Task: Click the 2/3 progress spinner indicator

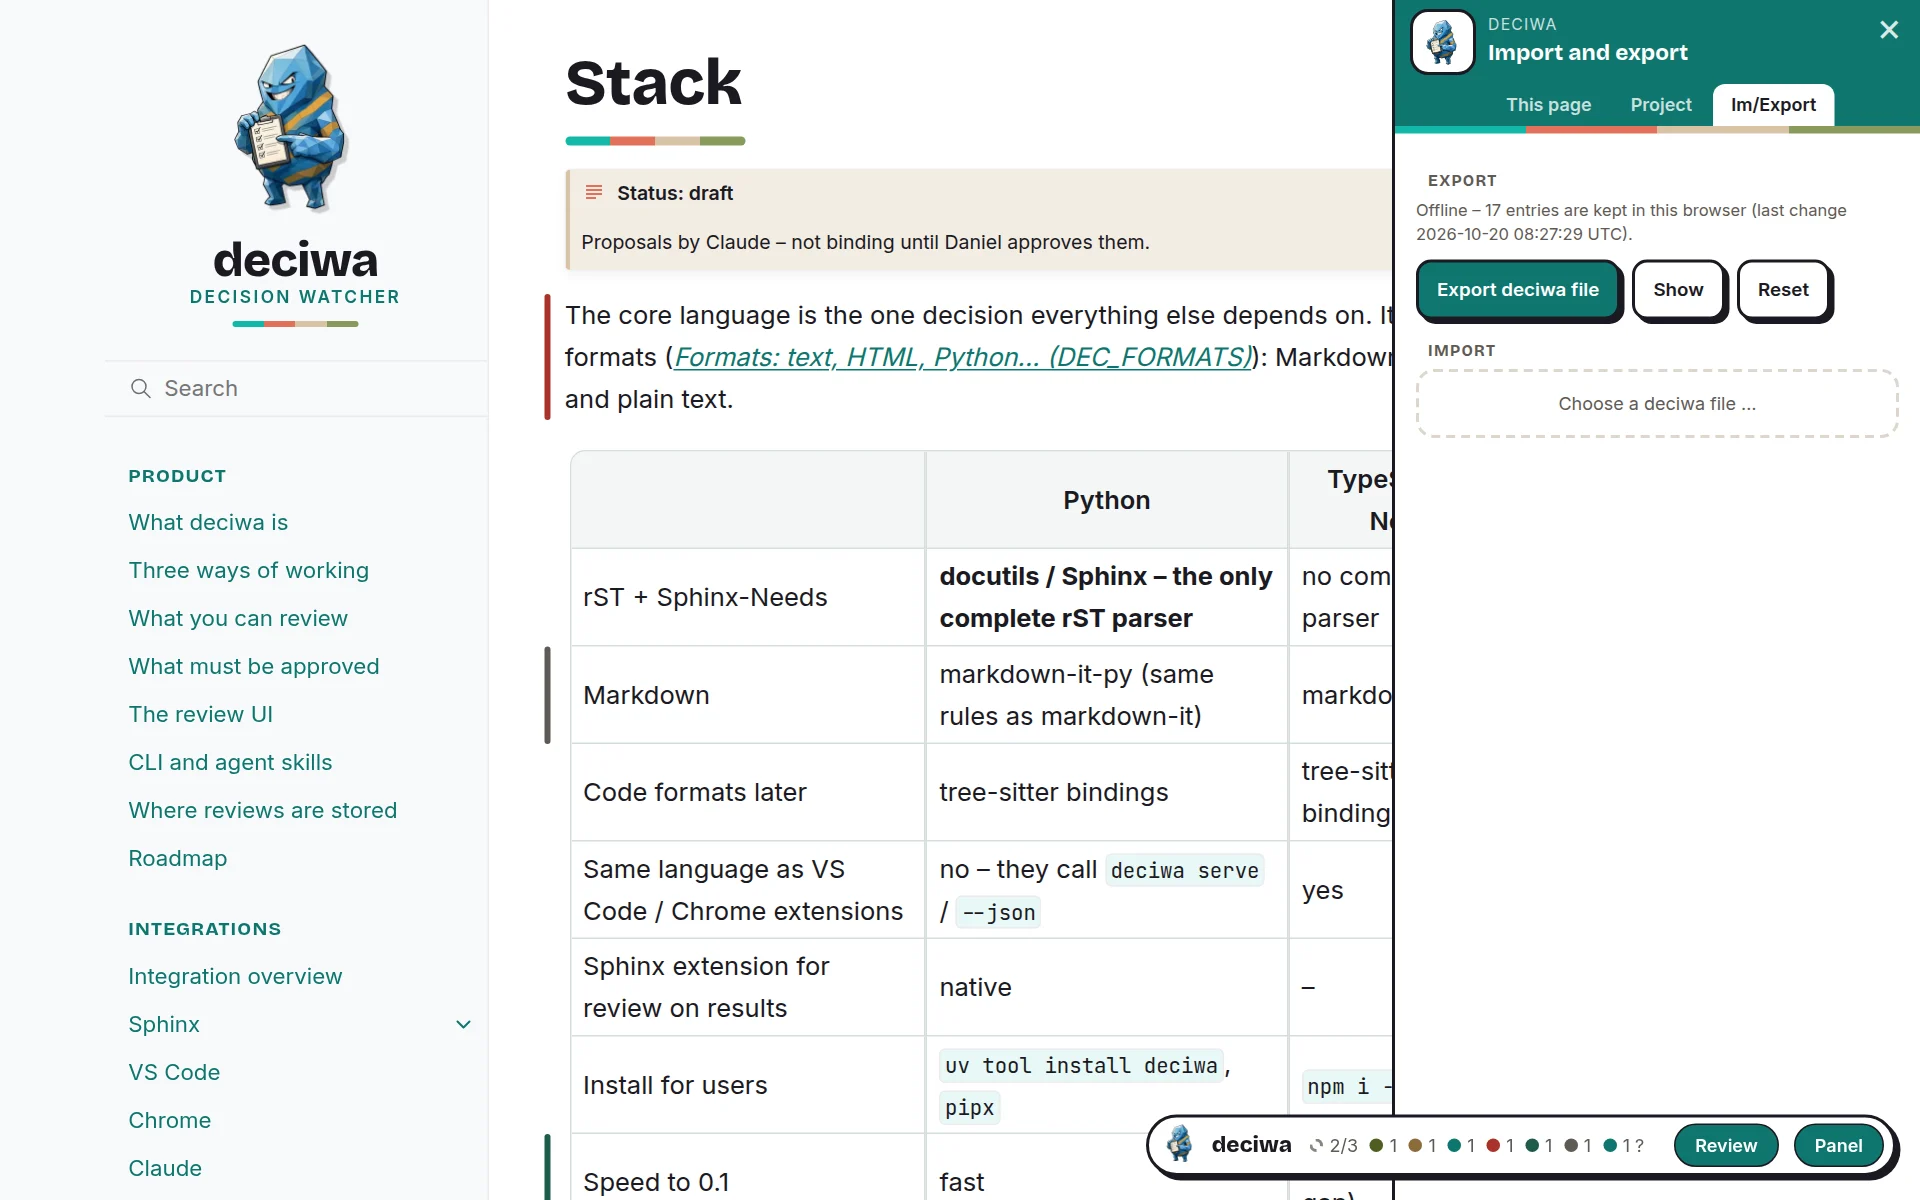Action: (x=1316, y=1146)
